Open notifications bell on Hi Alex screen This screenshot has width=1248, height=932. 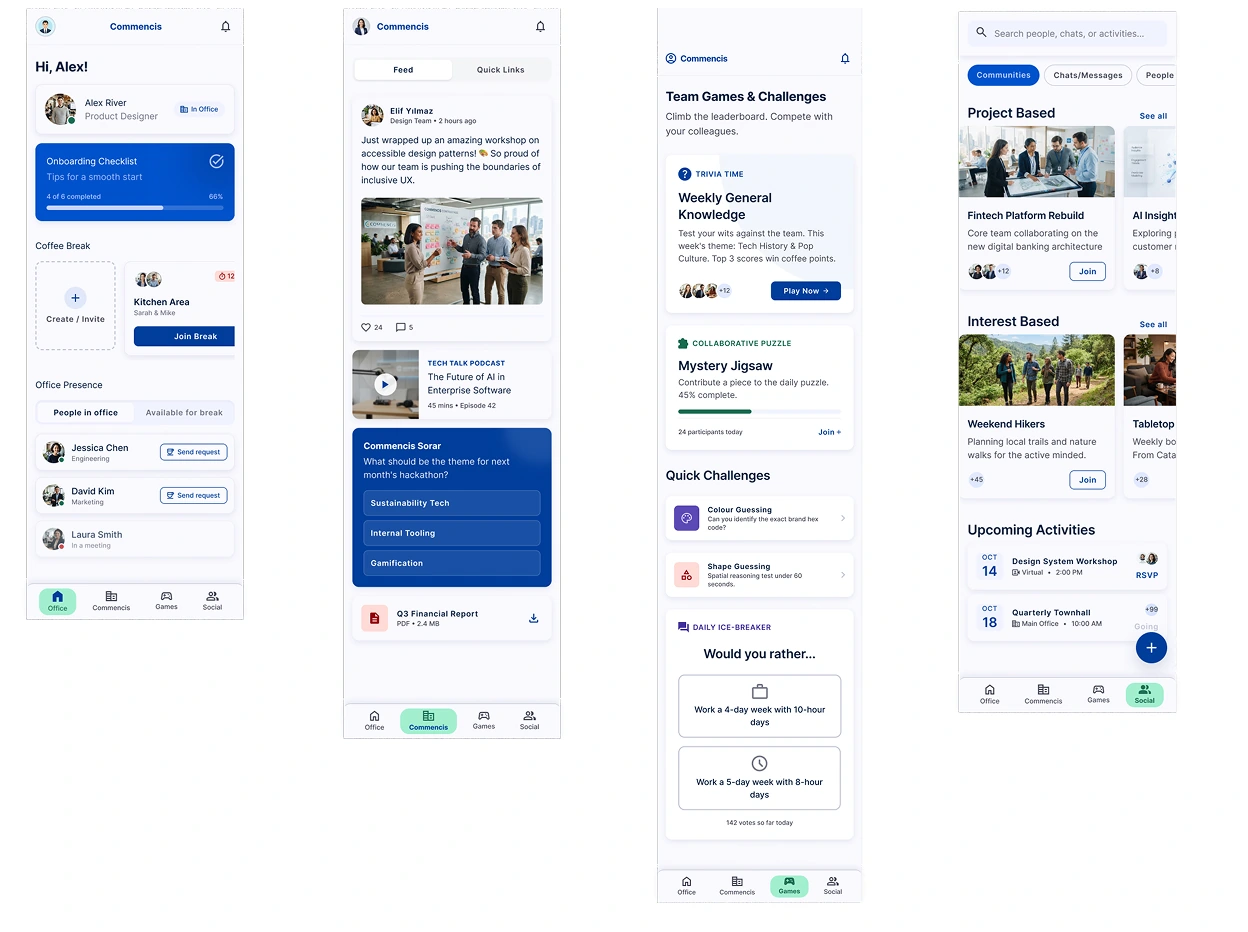click(225, 27)
